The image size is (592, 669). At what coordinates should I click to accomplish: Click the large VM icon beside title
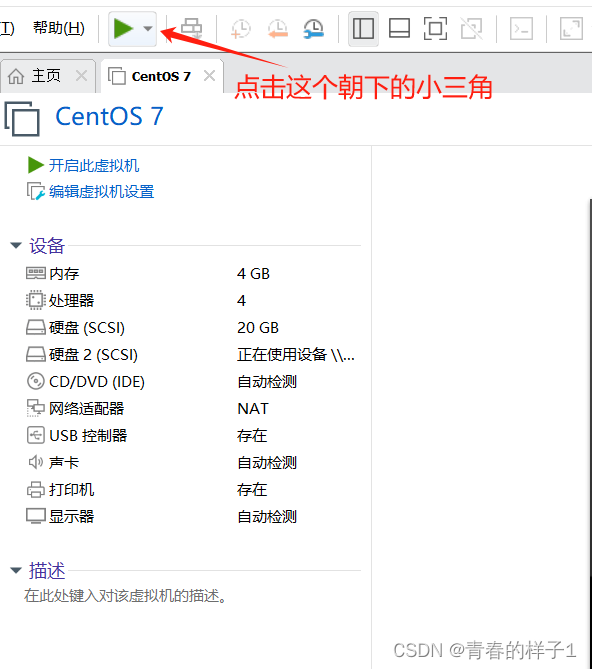pyautogui.click(x=22, y=119)
